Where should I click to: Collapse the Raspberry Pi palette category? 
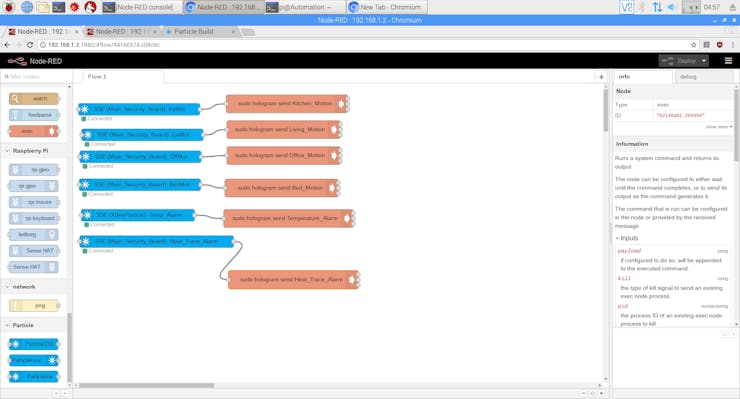(8, 151)
